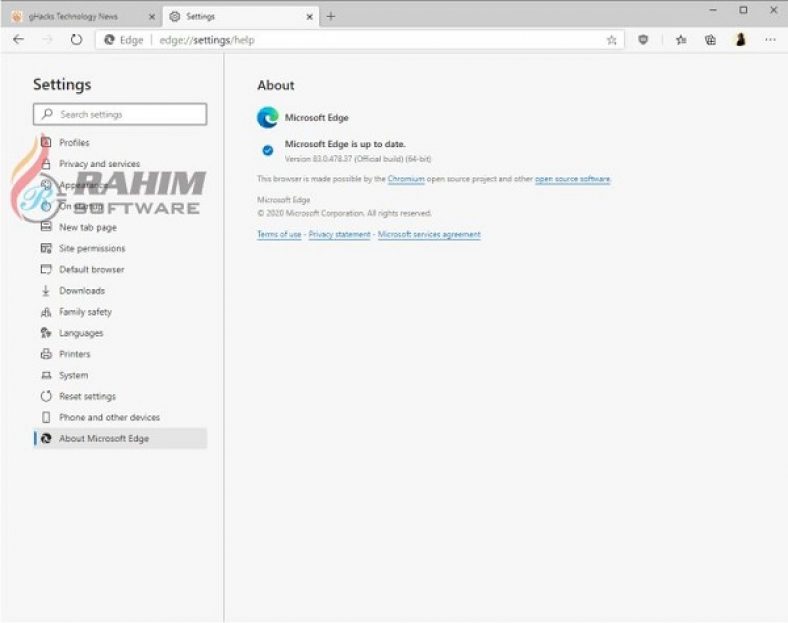Open the Terms of use link
The image size is (788, 623).
pyautogui.click(x=279, y=234)
